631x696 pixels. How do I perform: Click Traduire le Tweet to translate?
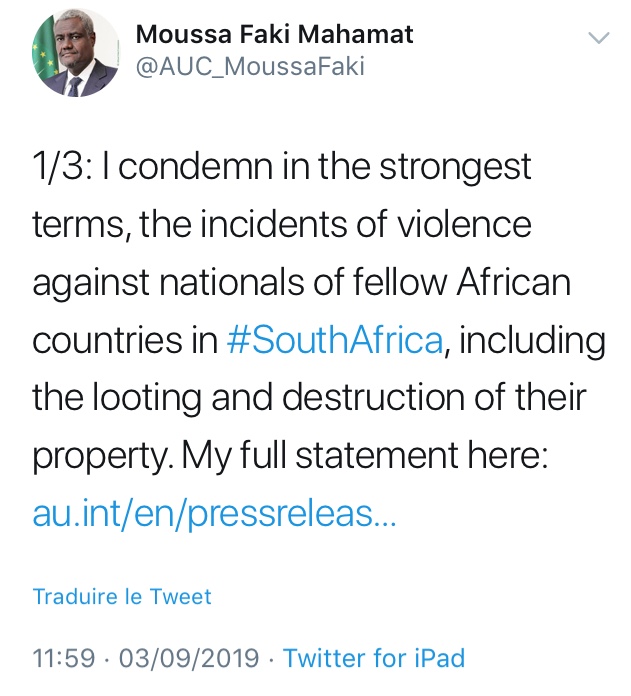tap(122, 597)
